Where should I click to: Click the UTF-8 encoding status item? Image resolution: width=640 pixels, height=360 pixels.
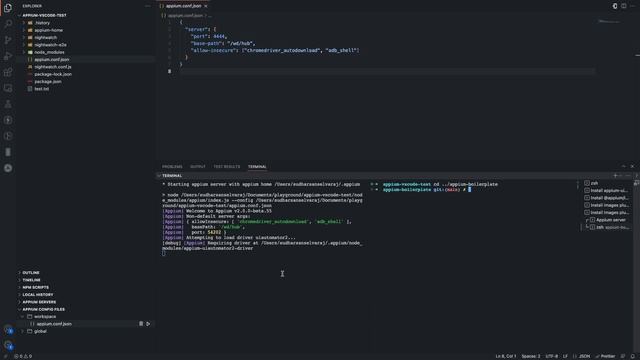point(551,356)
